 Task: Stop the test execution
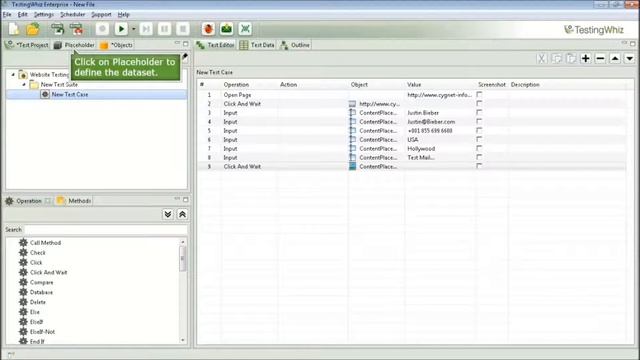(183, 29)
